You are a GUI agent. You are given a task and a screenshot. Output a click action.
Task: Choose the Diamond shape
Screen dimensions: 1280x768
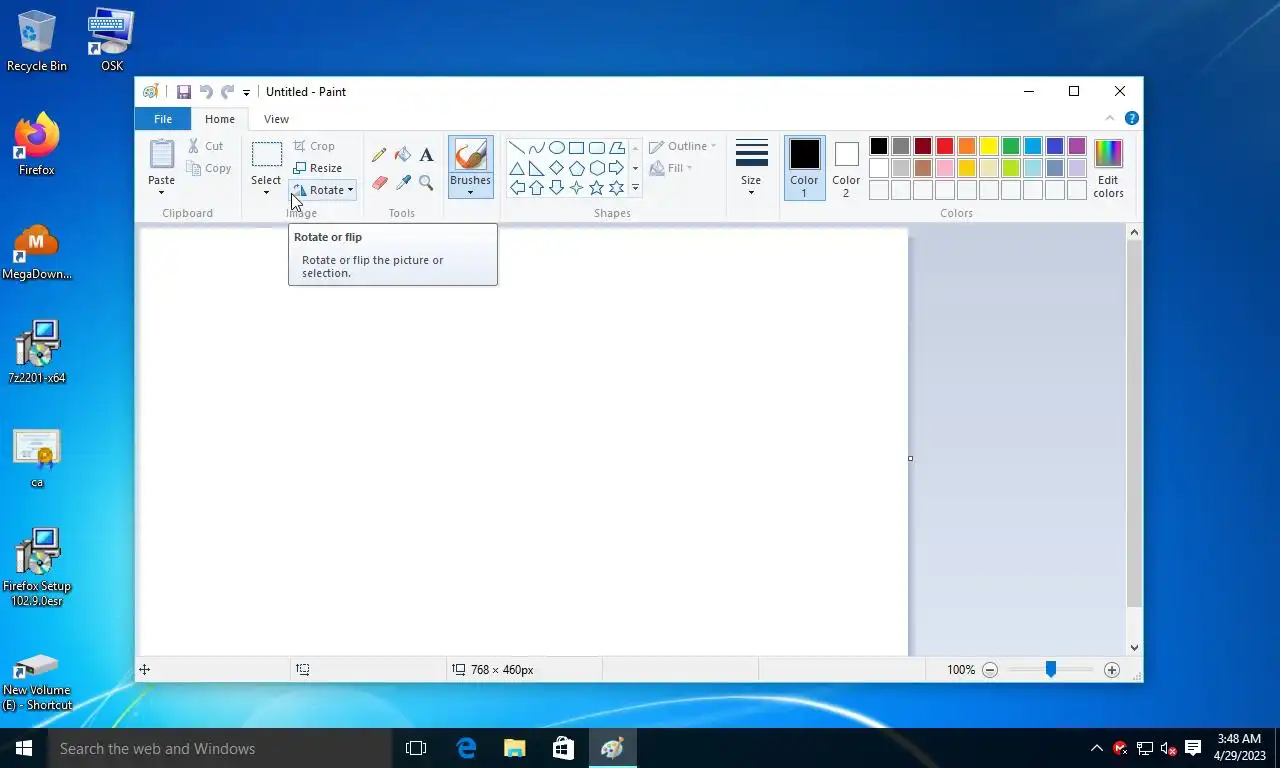[x=557, y=168]
